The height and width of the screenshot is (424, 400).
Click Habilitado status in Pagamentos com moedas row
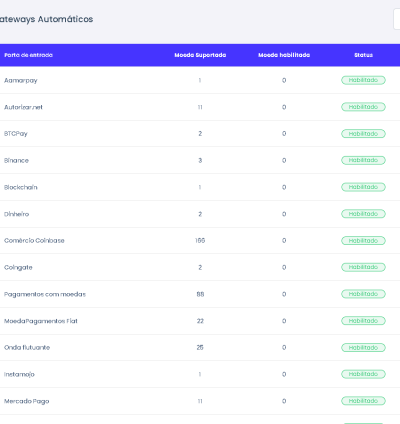point(363,294)
